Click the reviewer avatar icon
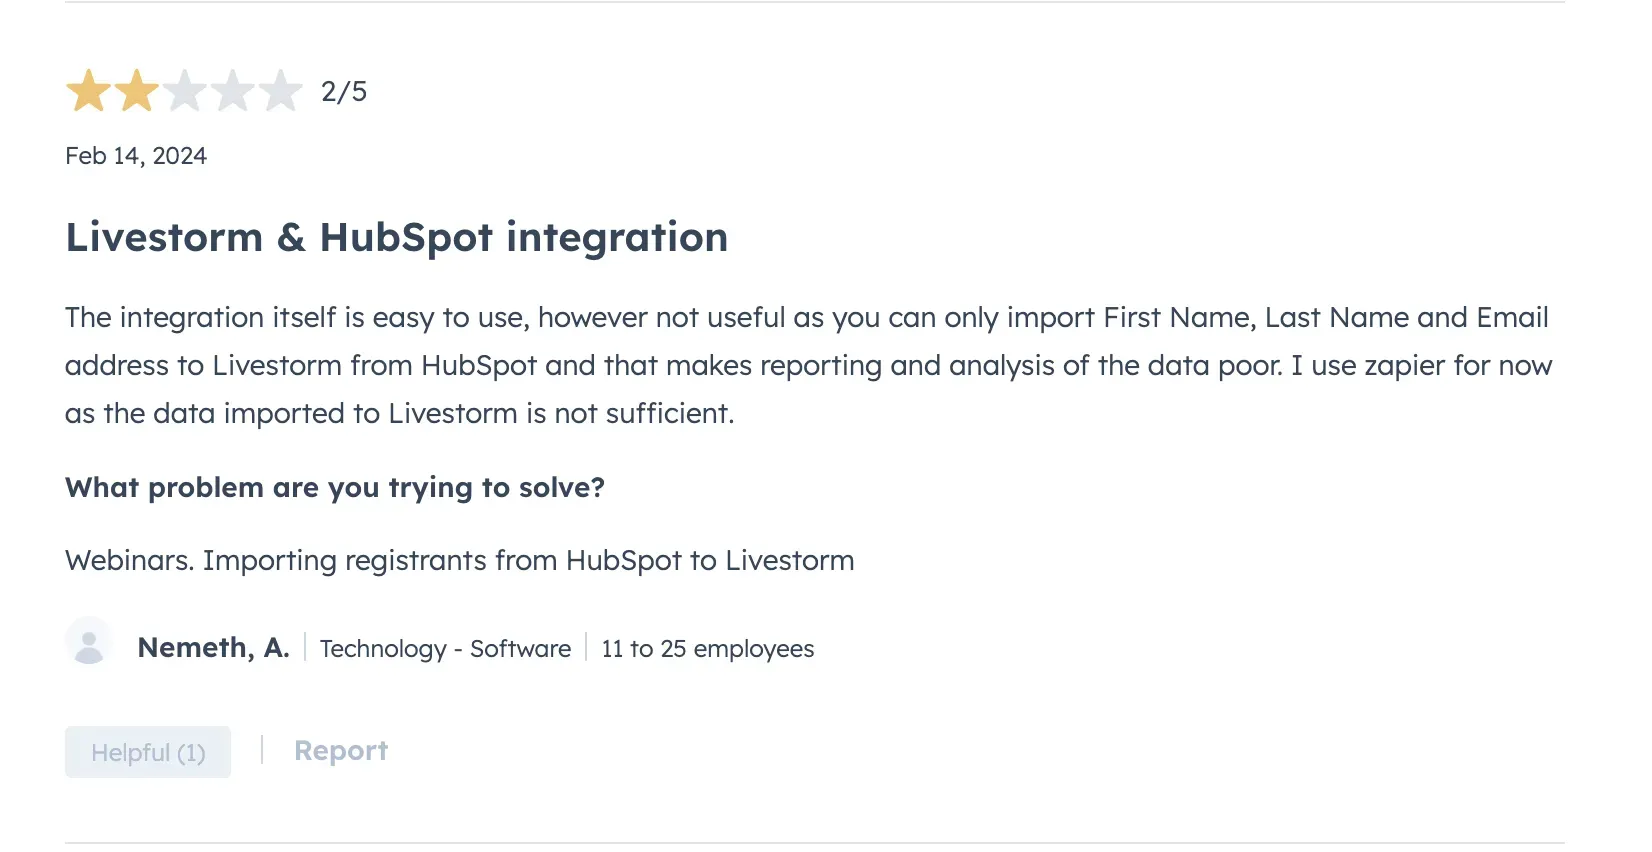Screen dimensions: 1652x852 coord(90,646)
